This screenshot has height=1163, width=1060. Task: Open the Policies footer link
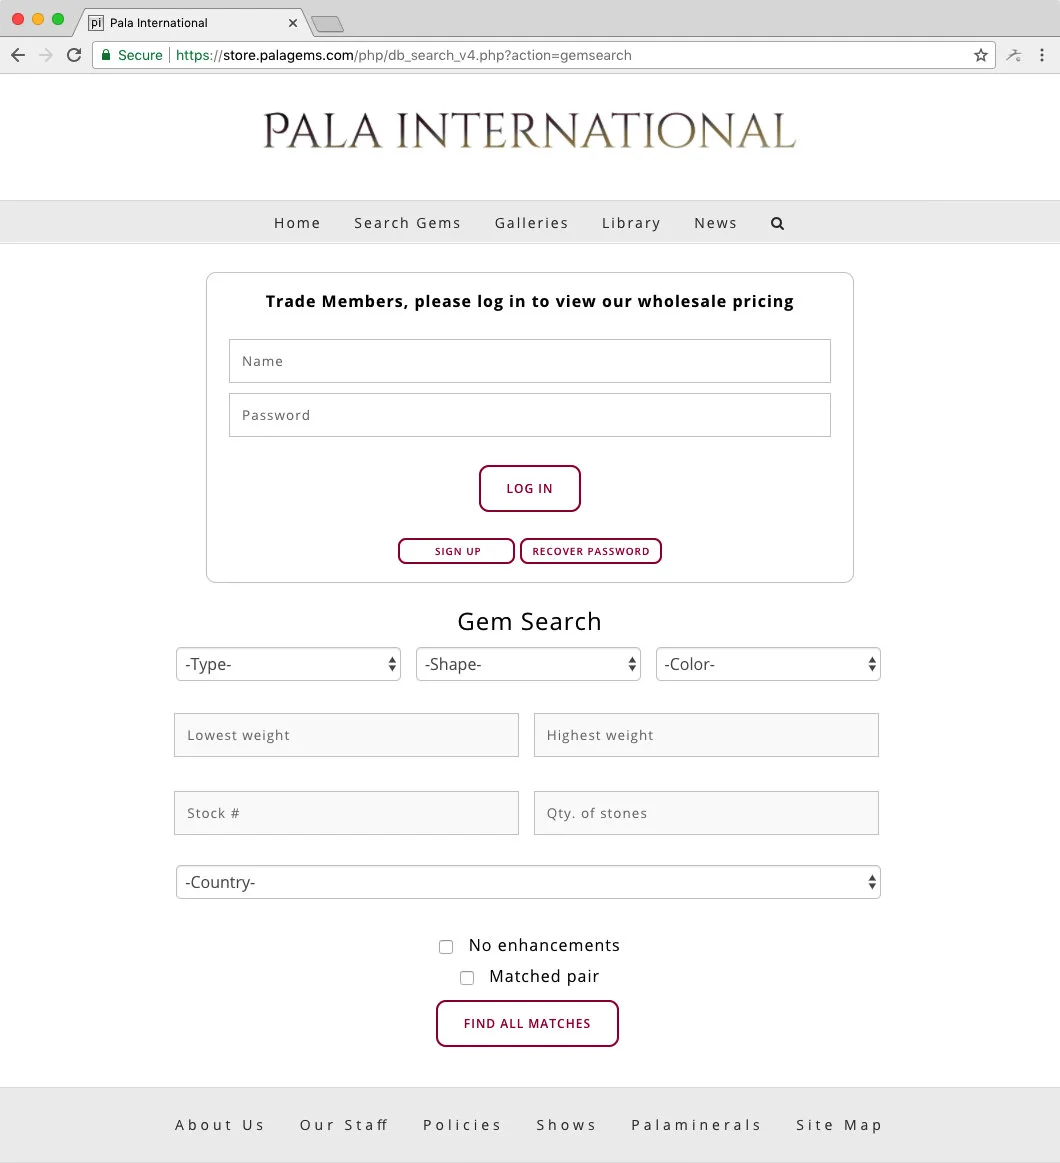[x=462, y=1125]
